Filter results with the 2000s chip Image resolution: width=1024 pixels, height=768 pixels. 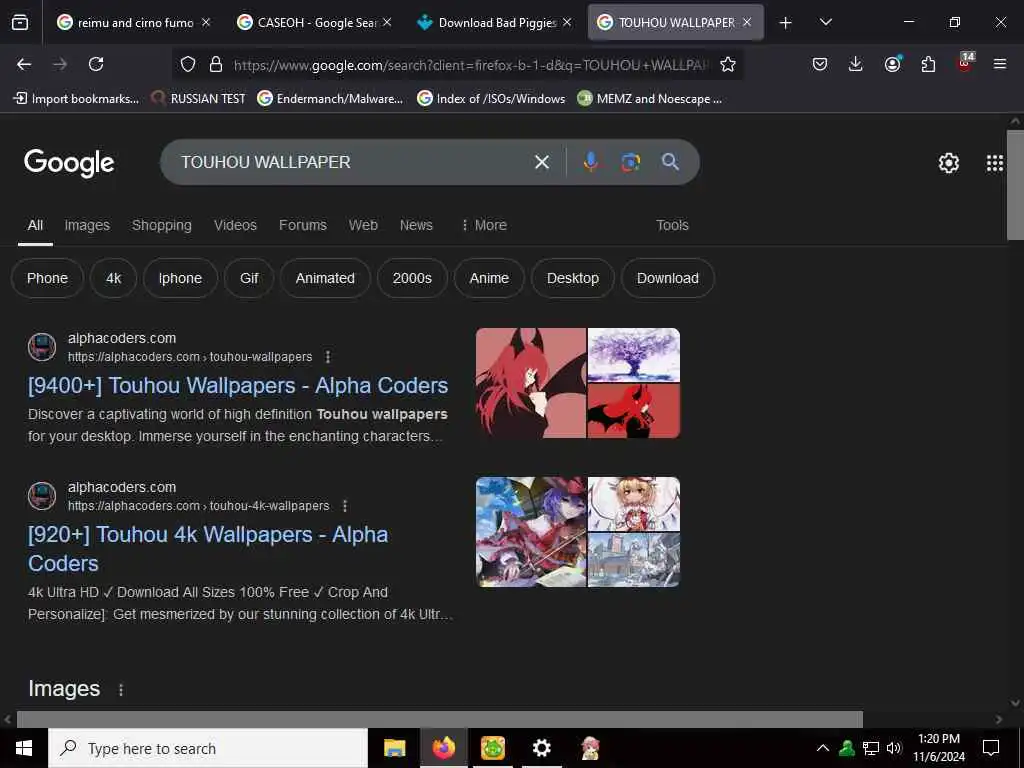click(412, 278)
